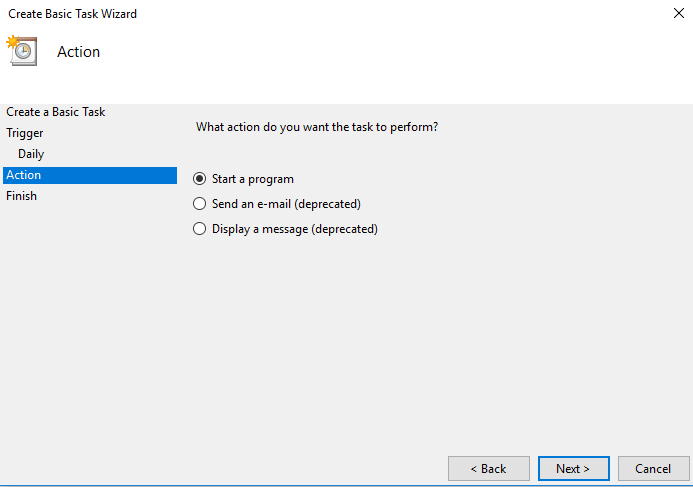693x487 pixels.
Task: Pick the Display a message radio button
Action: [x=199, y=229]
